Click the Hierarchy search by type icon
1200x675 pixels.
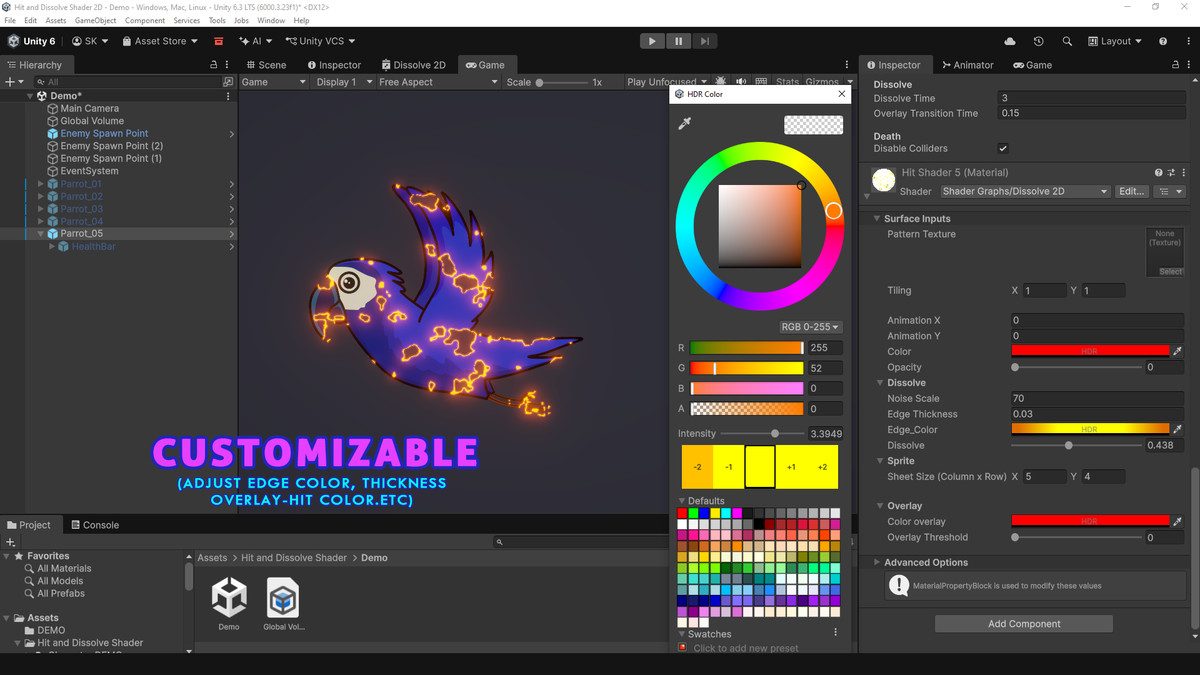(x=228, y=82)
